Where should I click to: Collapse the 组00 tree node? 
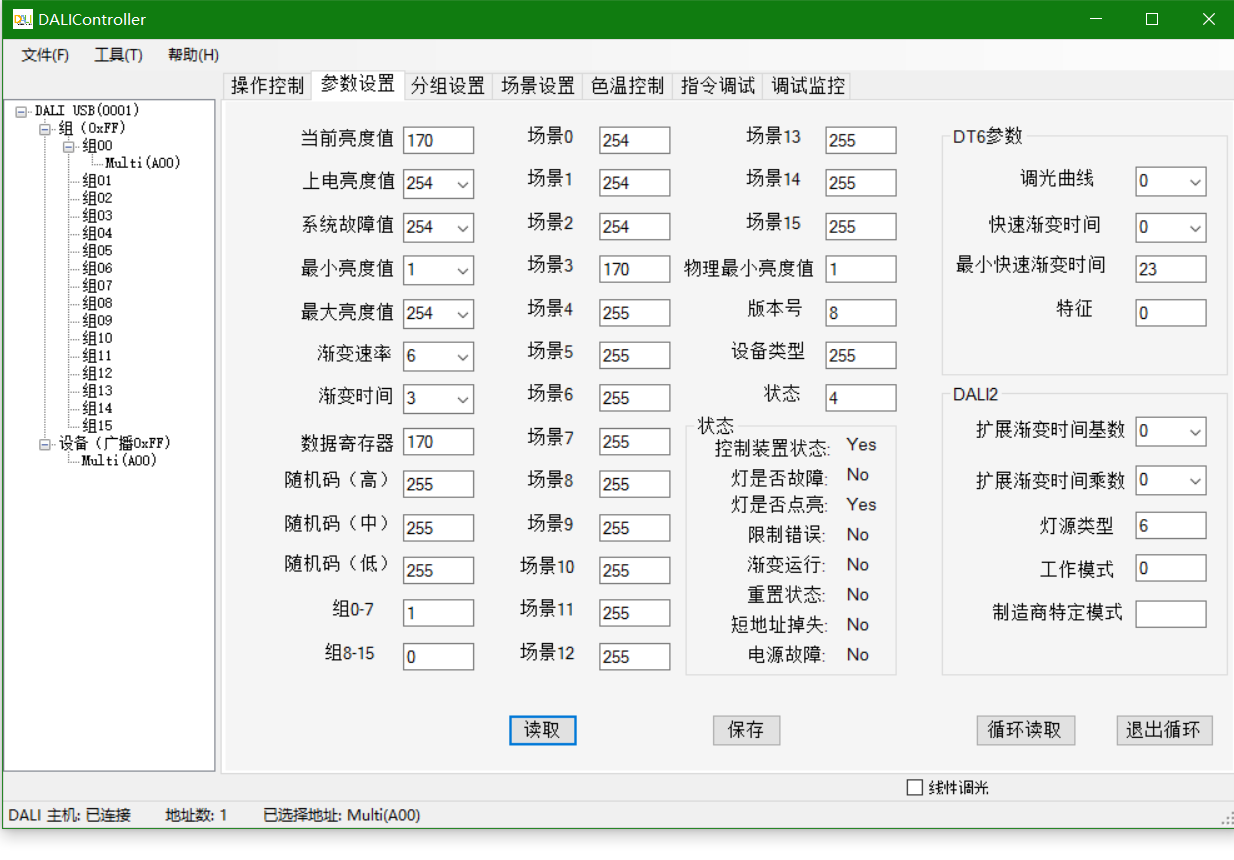click(69, 146)
